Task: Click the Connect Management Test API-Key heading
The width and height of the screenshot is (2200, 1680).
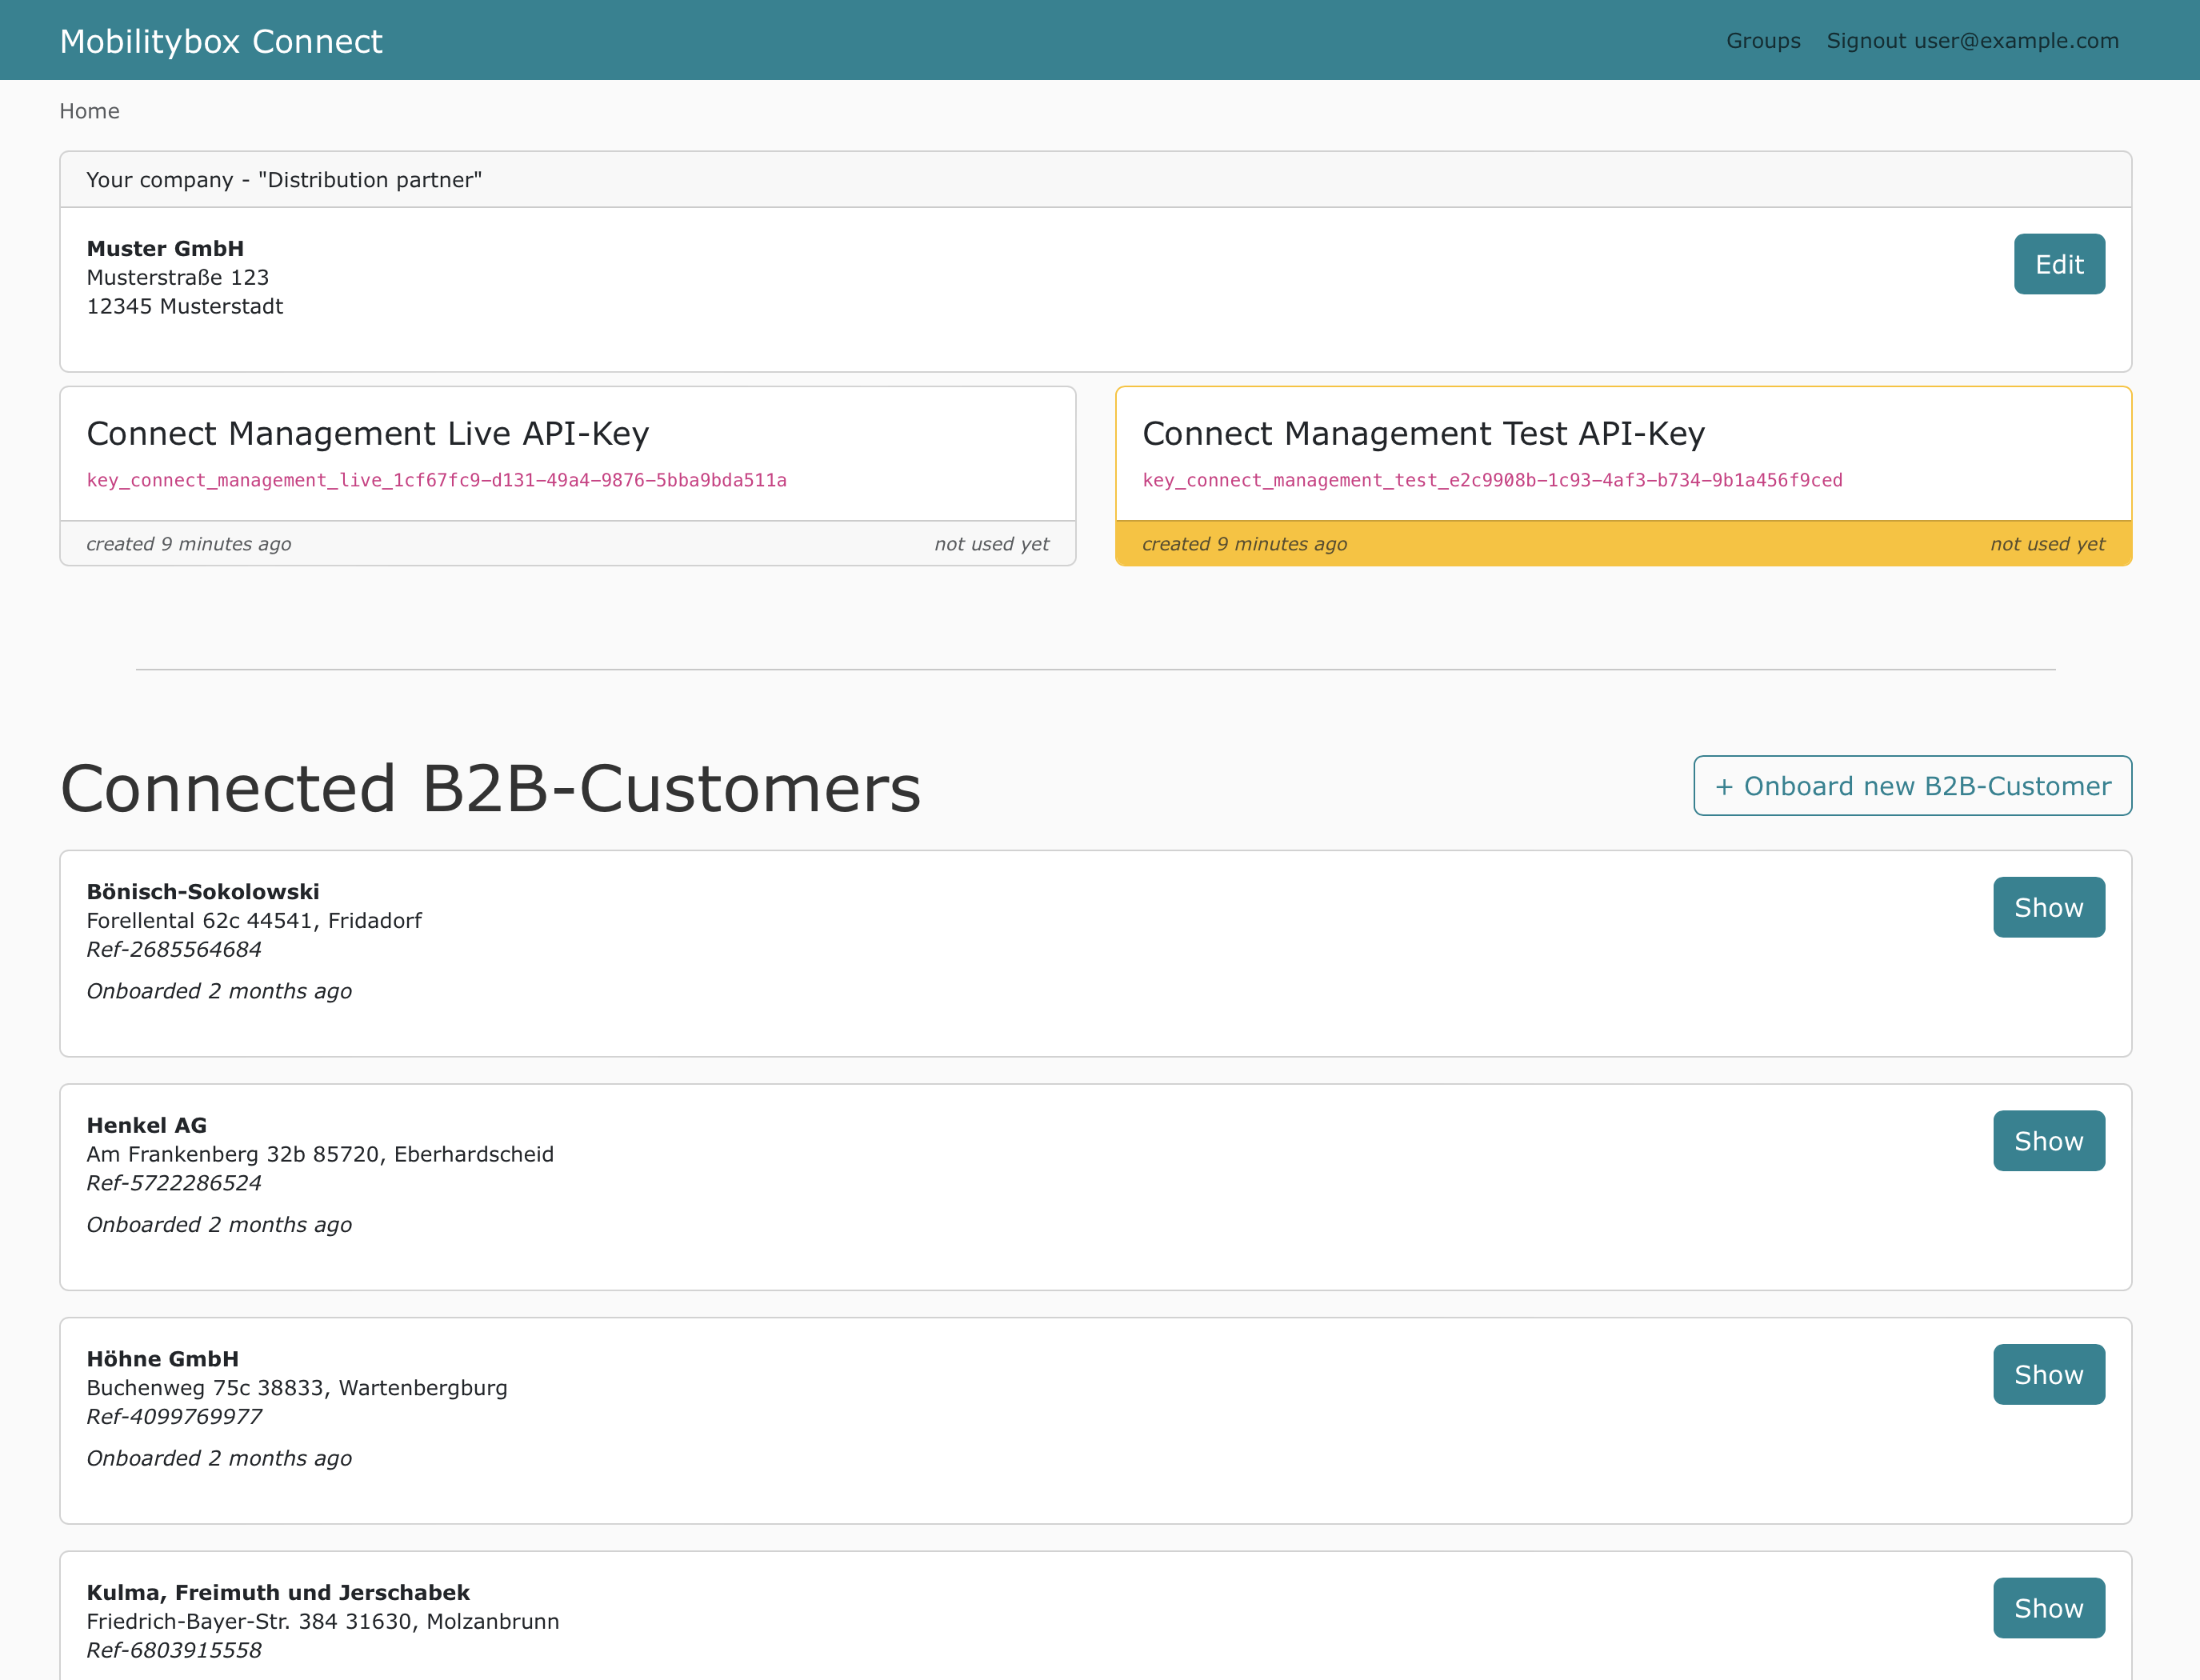Action: point(1423,433)
